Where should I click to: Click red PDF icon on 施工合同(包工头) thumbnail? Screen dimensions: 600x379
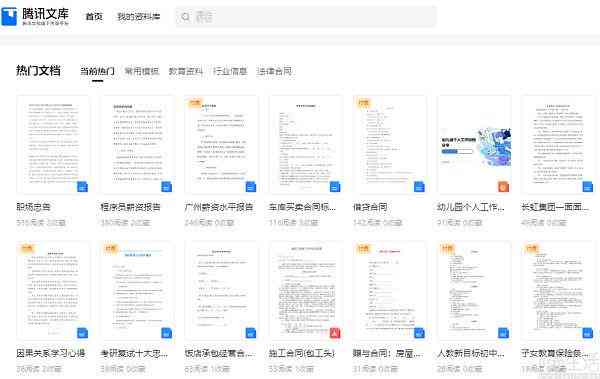[x=335, y=333]
